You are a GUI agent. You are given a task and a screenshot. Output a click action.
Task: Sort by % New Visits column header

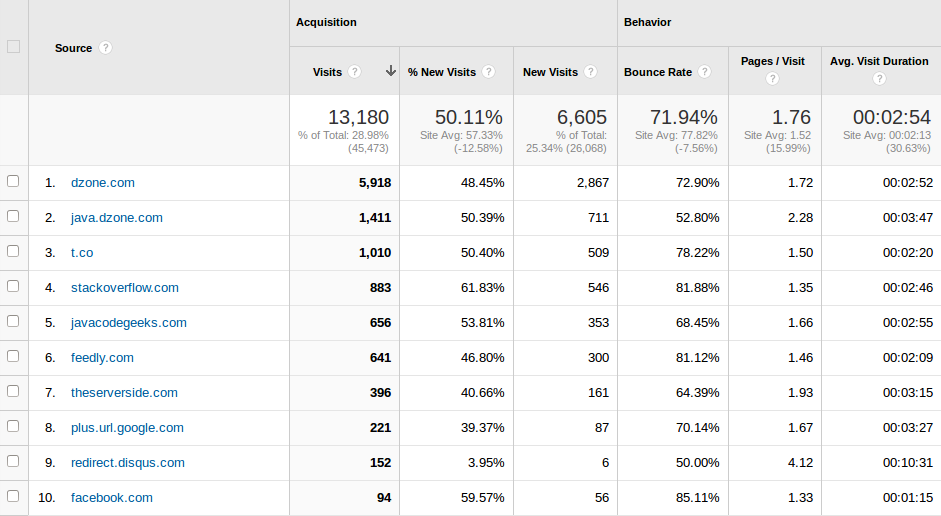point(442,72)
